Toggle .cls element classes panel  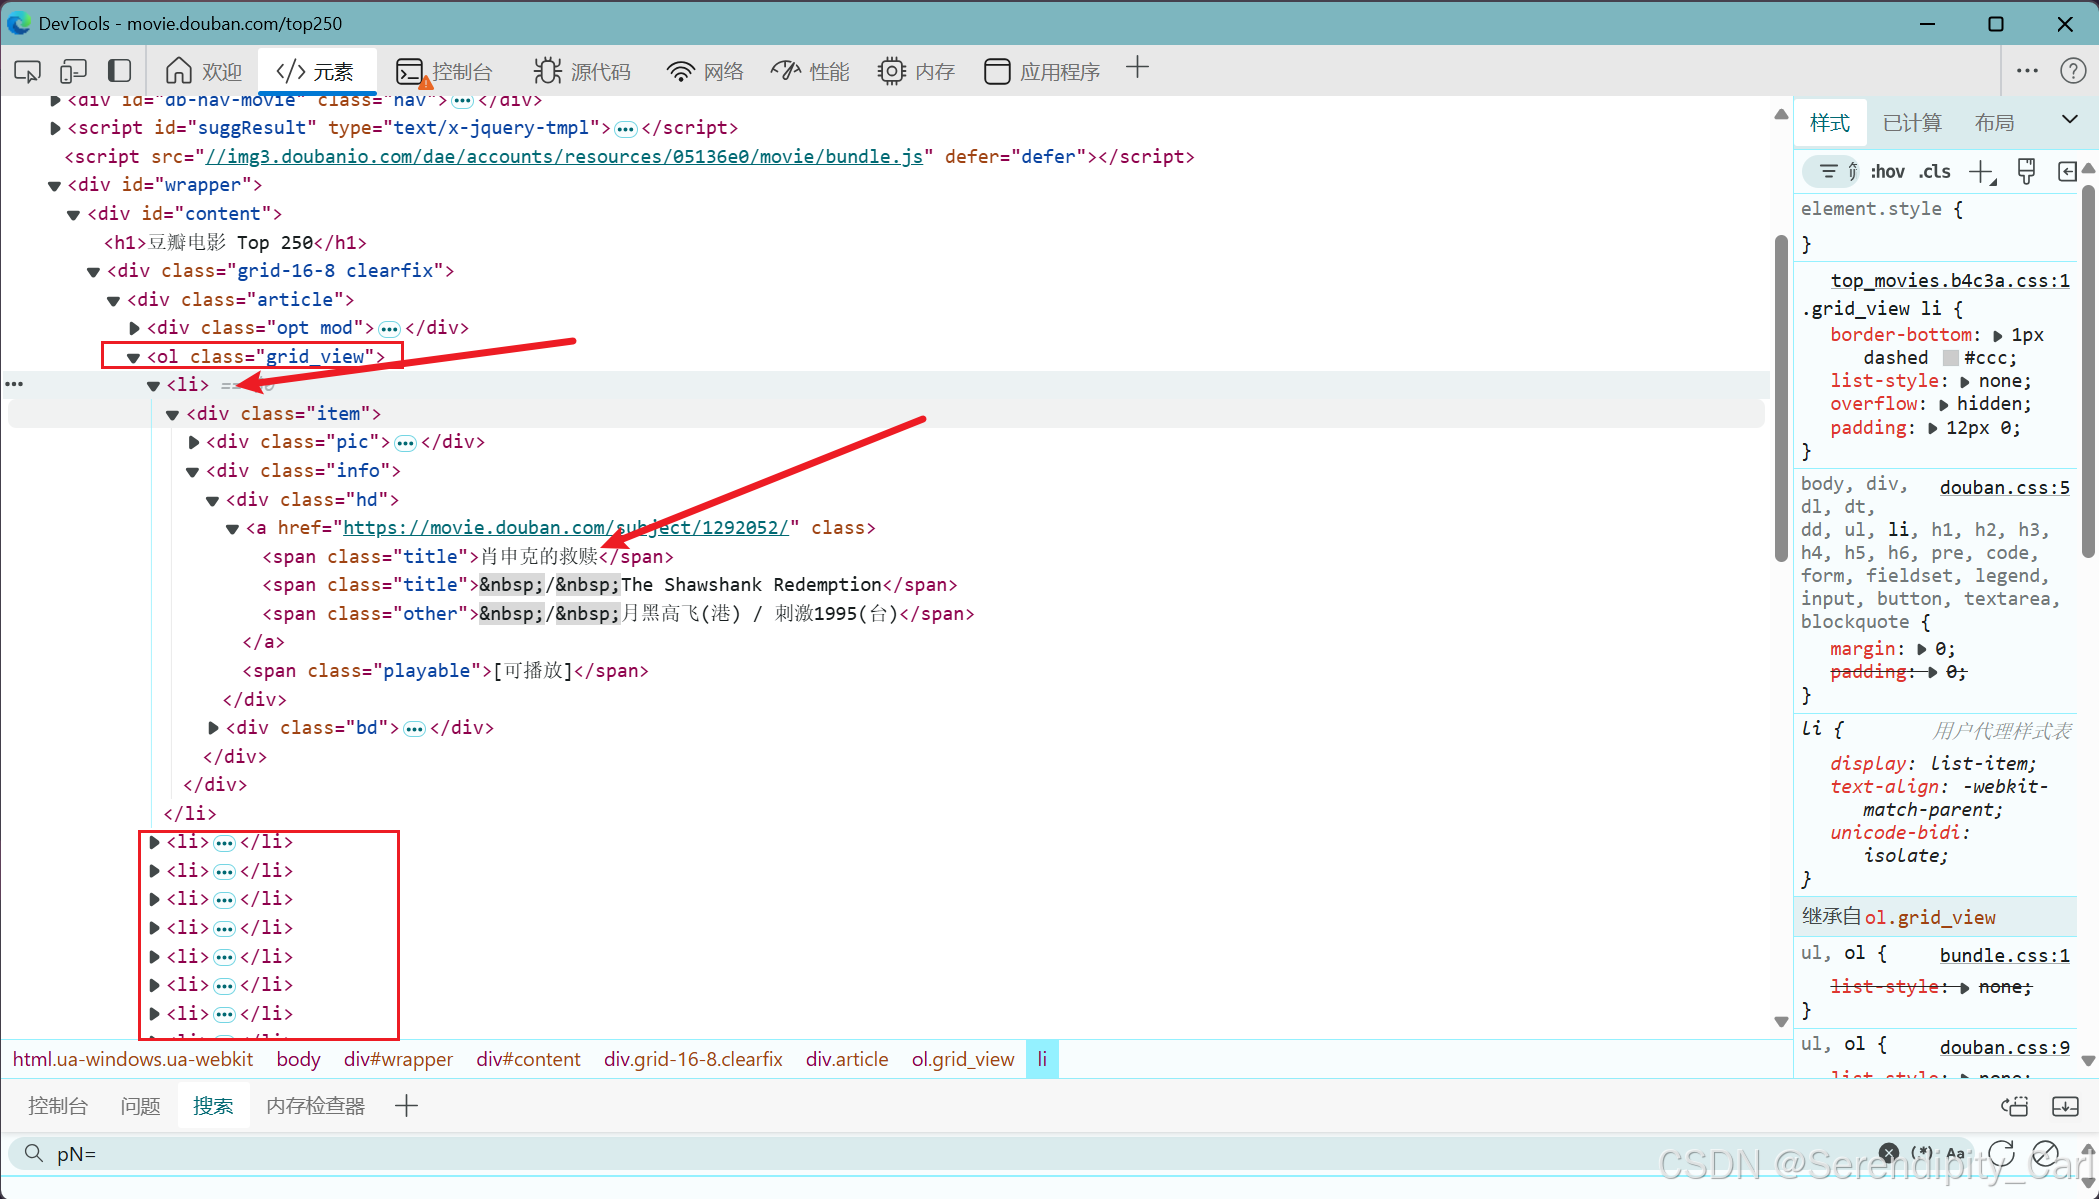(1935, 172)
